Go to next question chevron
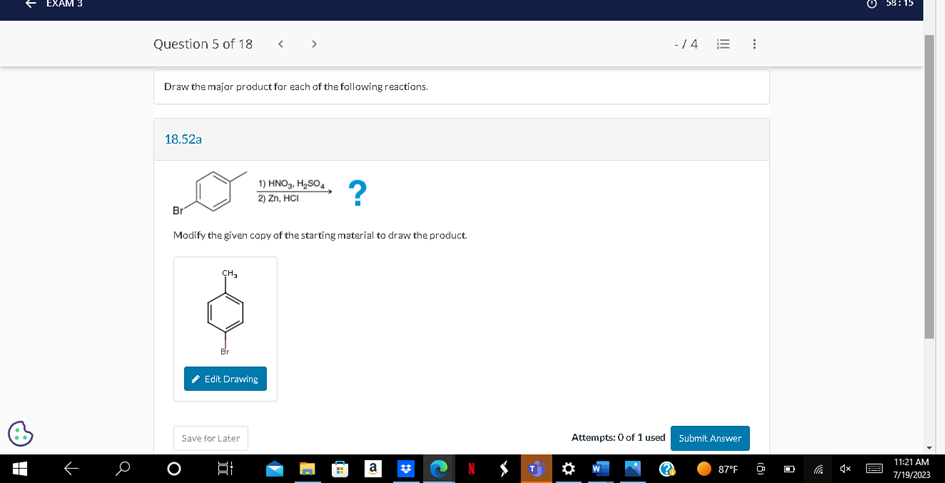The height and width of the screenshot is (483, 945). pyautogui.click(x=314, y=44)
